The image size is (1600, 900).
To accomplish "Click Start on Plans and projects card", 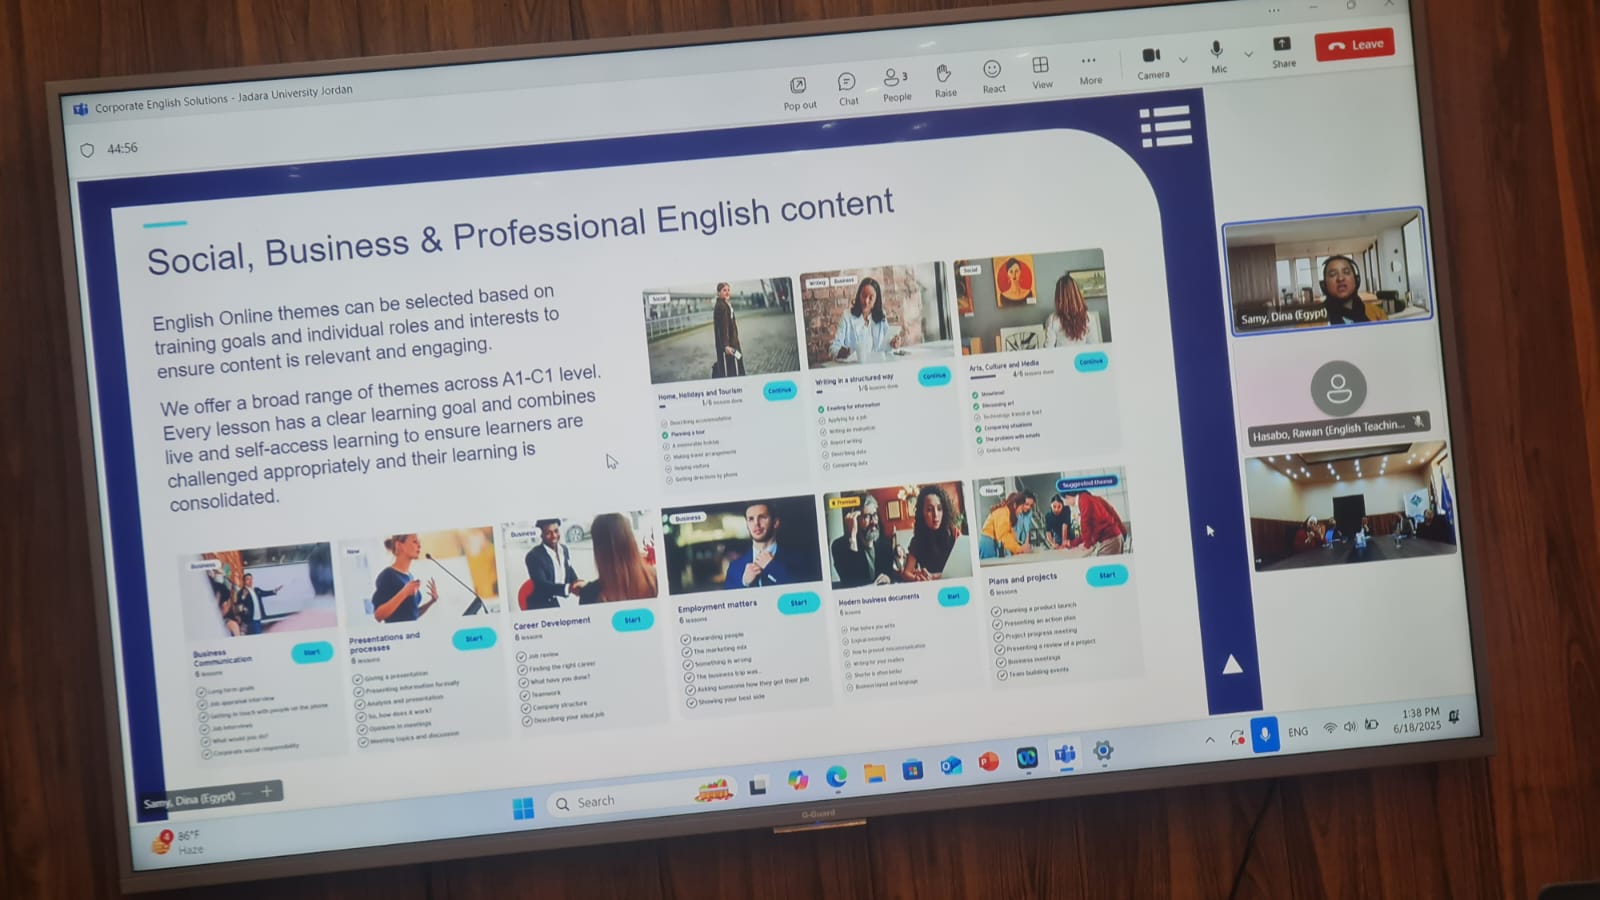I will point(1106,575).
